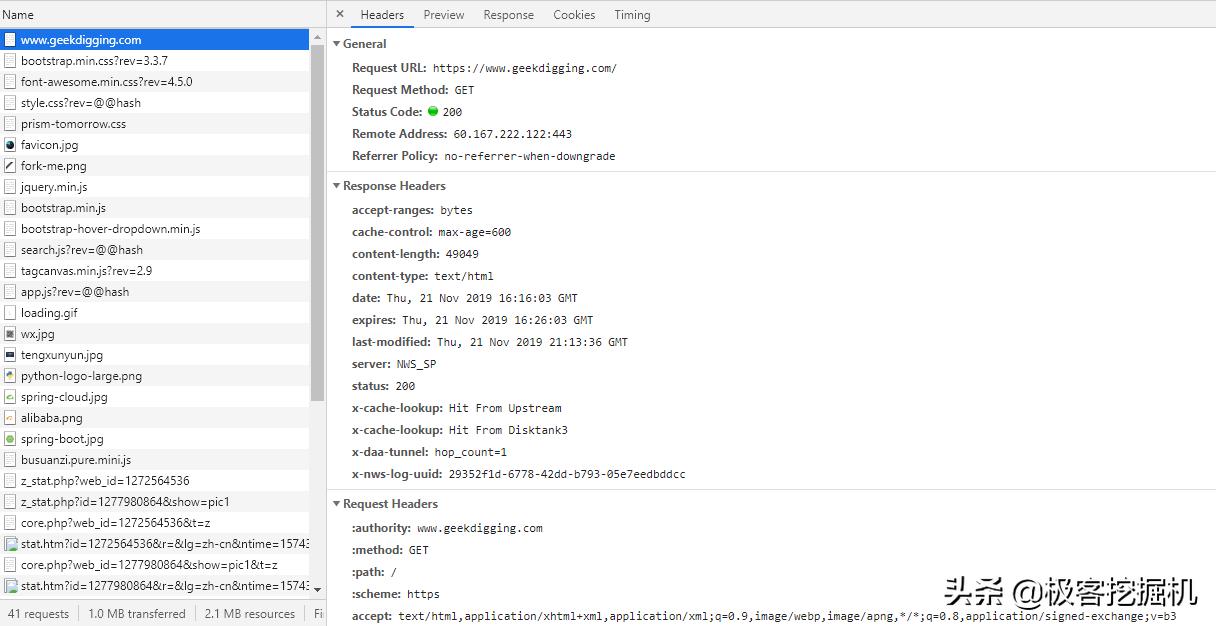This screenshot has width=1216, height=626.
Task: Click the python-logo-large.png file icon
Action: [10, 375]
